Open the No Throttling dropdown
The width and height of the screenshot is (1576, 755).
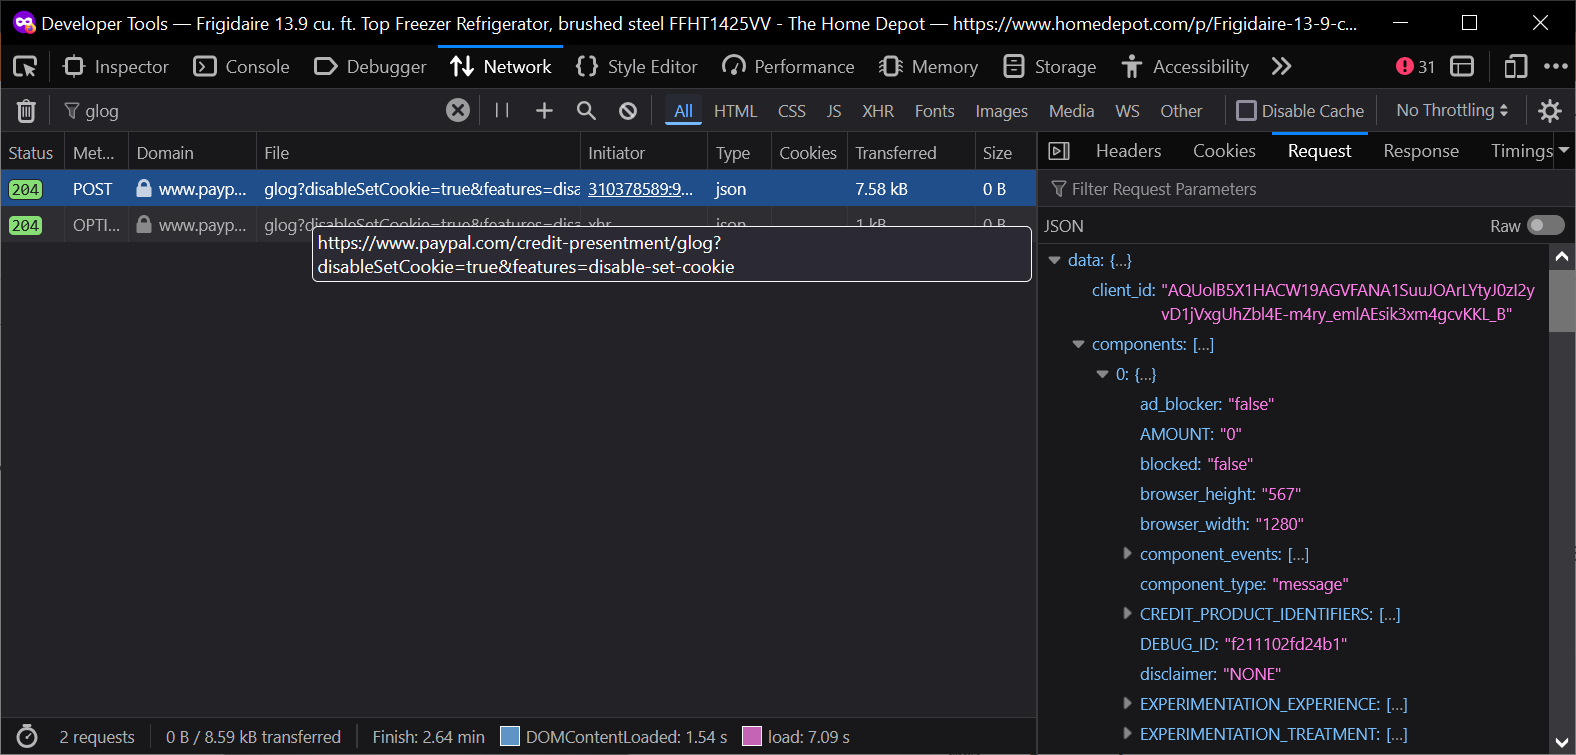[x=1452, y=110]
